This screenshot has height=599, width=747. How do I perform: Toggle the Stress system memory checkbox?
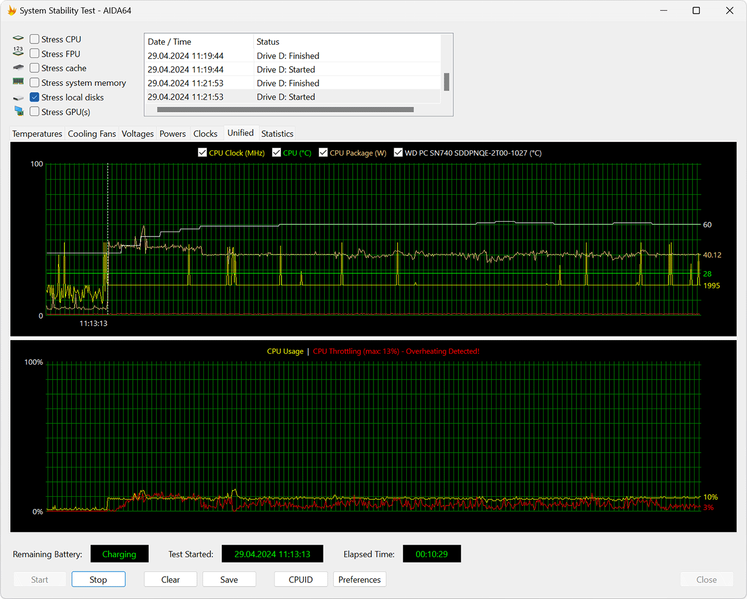tap(35, 83)
